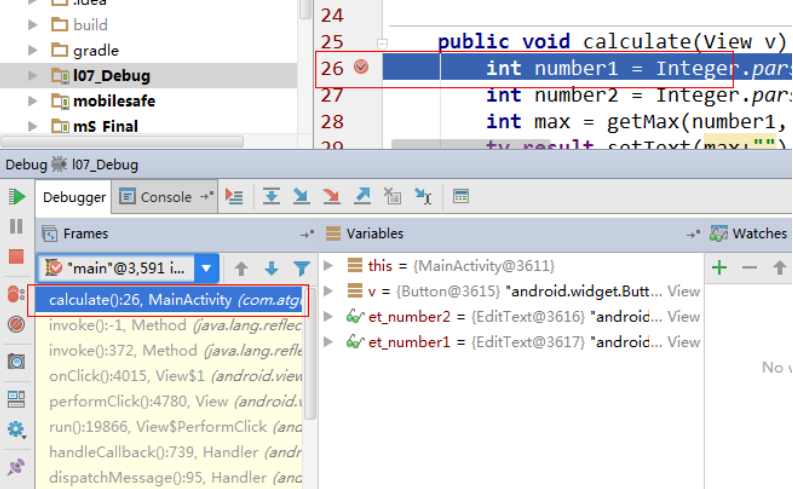Viewport: 793px width, 489px height.
Task: Open View link for et_number1
Action: click(x=684, y=342)
